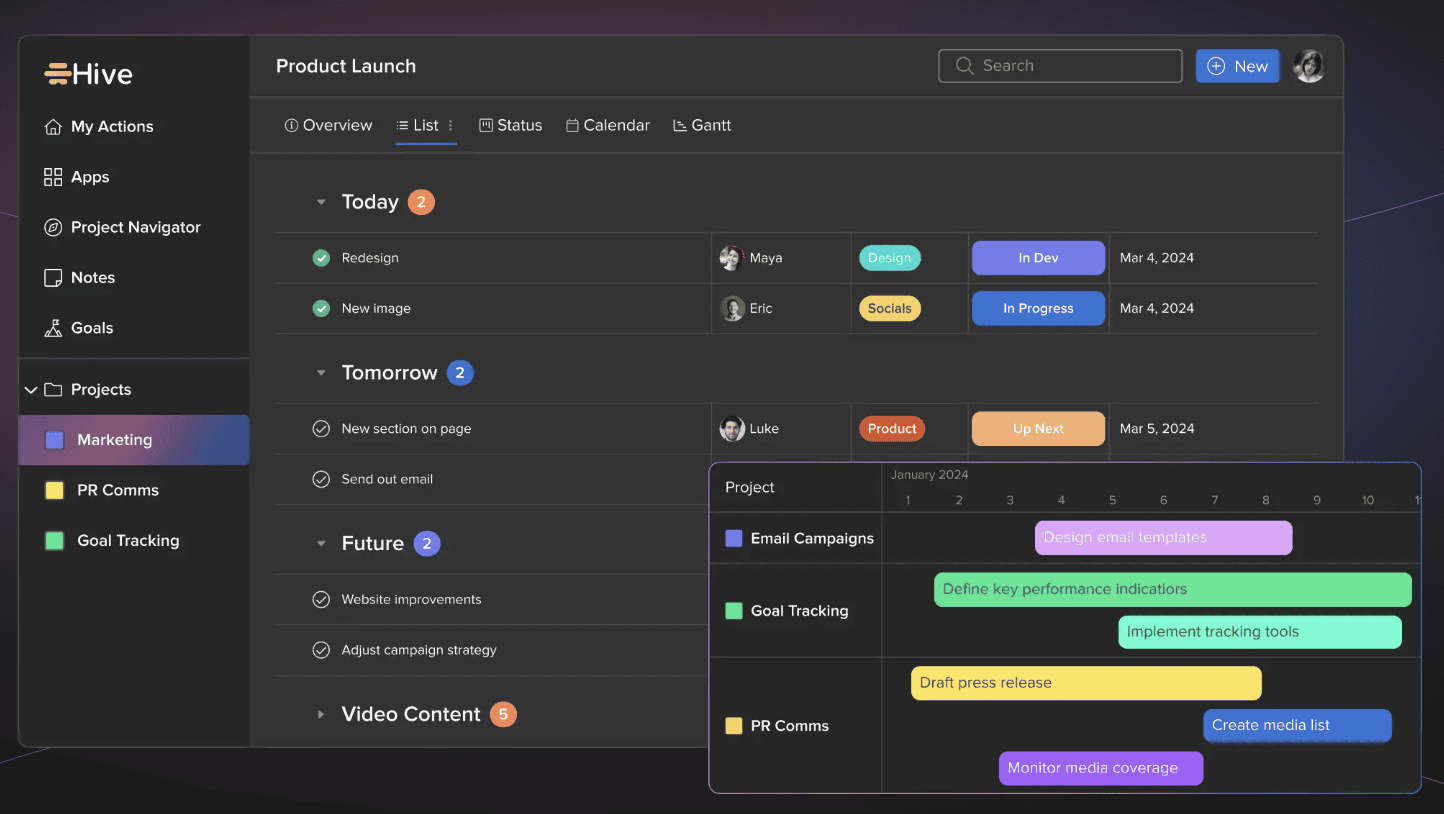Viewport: 1444px width, 814px height.
Task: Collapse the Today section
Action: click(321, 202)
